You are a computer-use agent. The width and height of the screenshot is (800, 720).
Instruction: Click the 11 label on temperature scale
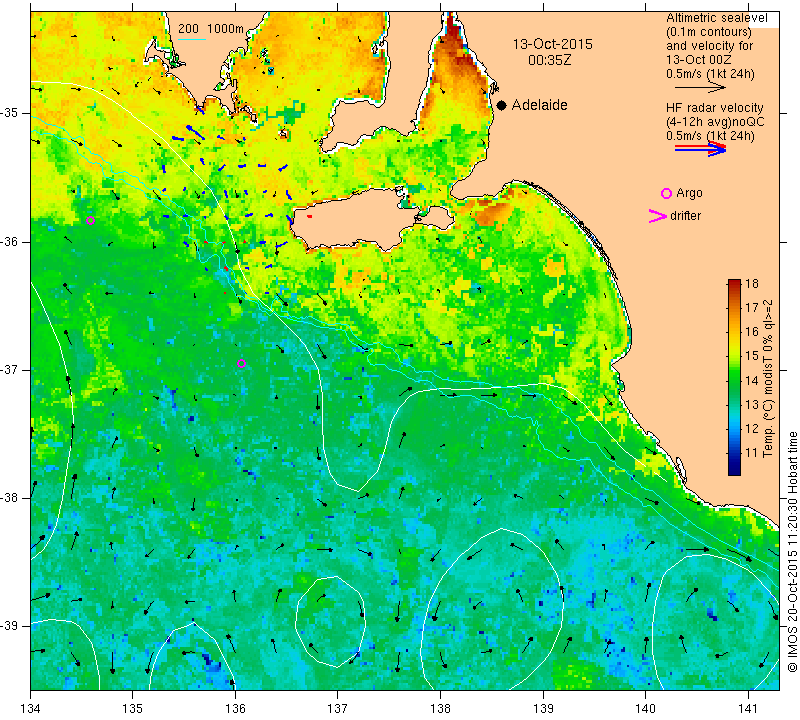point(752,452)
